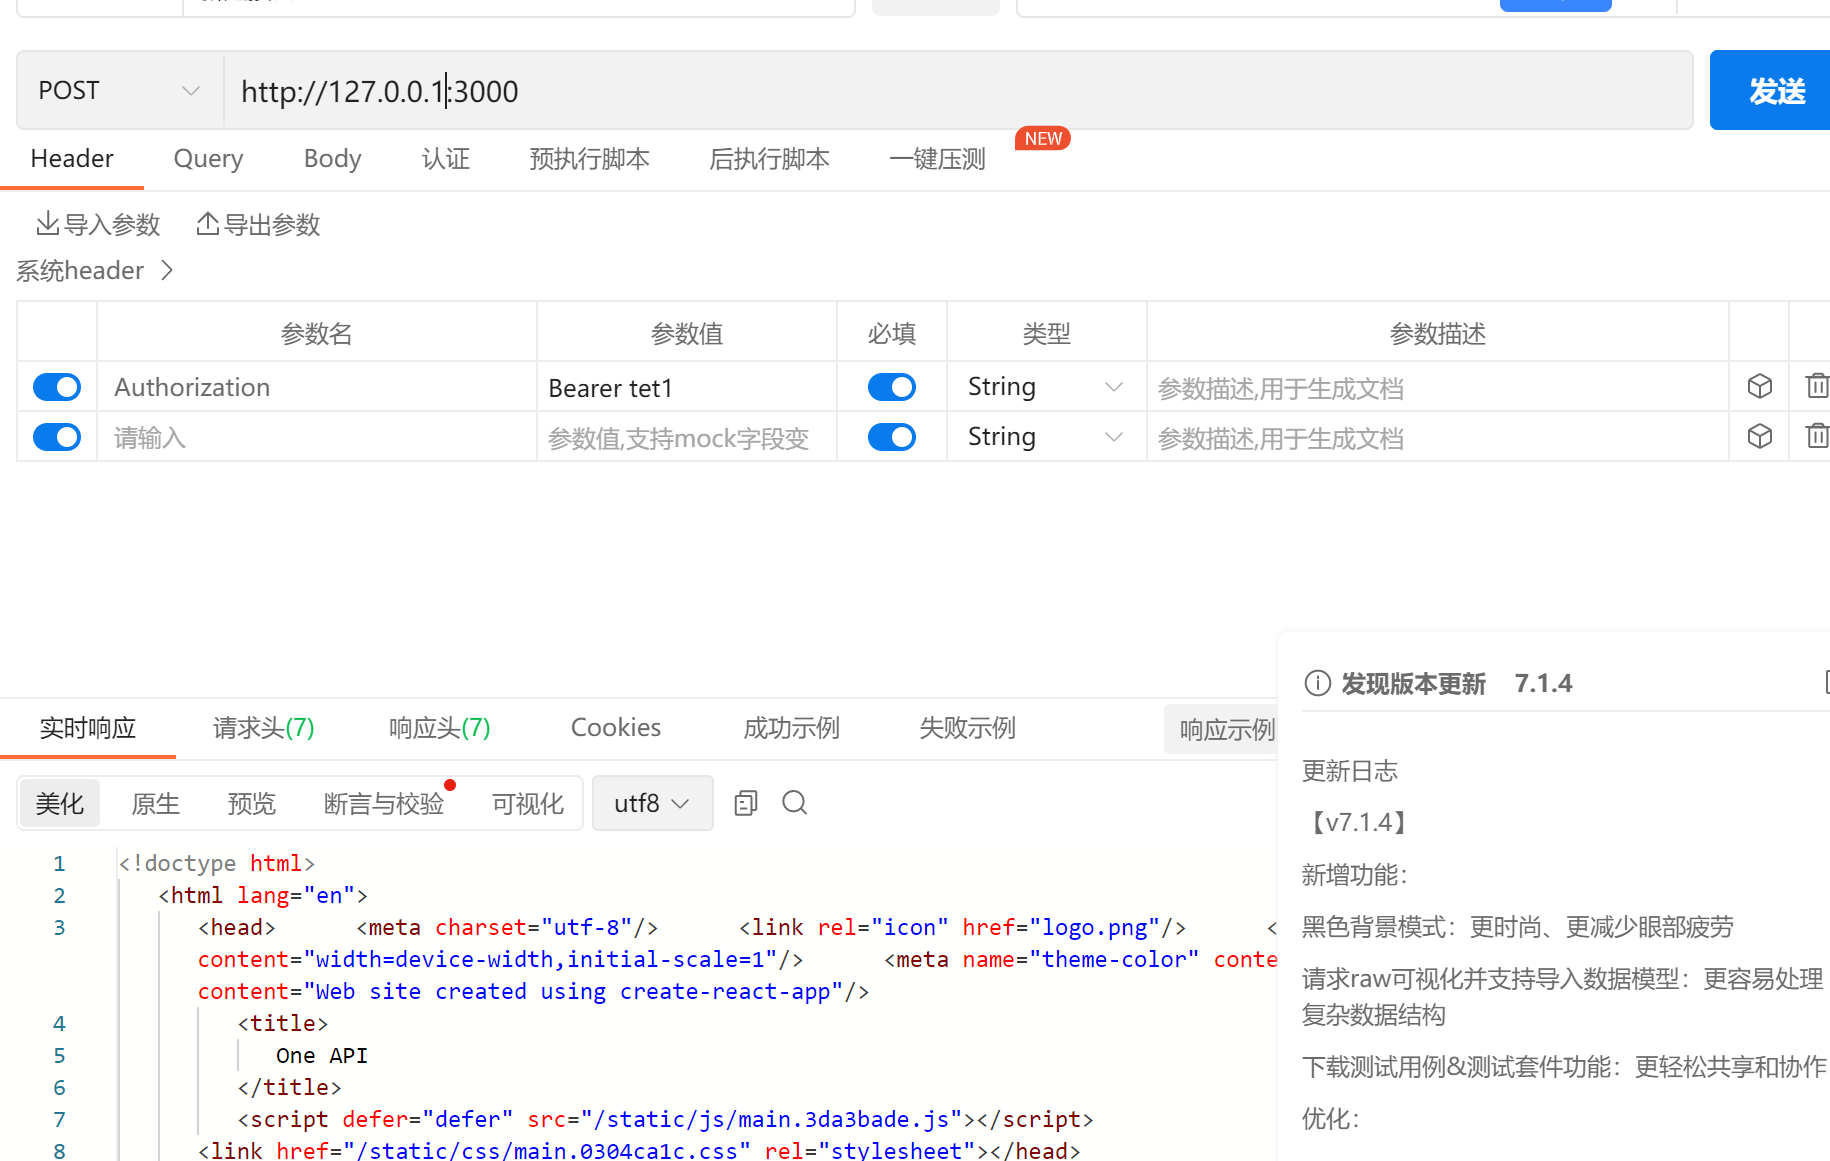Open the mock data model for Authorization parameter

pyautogui.click(x=1759, y=386)
